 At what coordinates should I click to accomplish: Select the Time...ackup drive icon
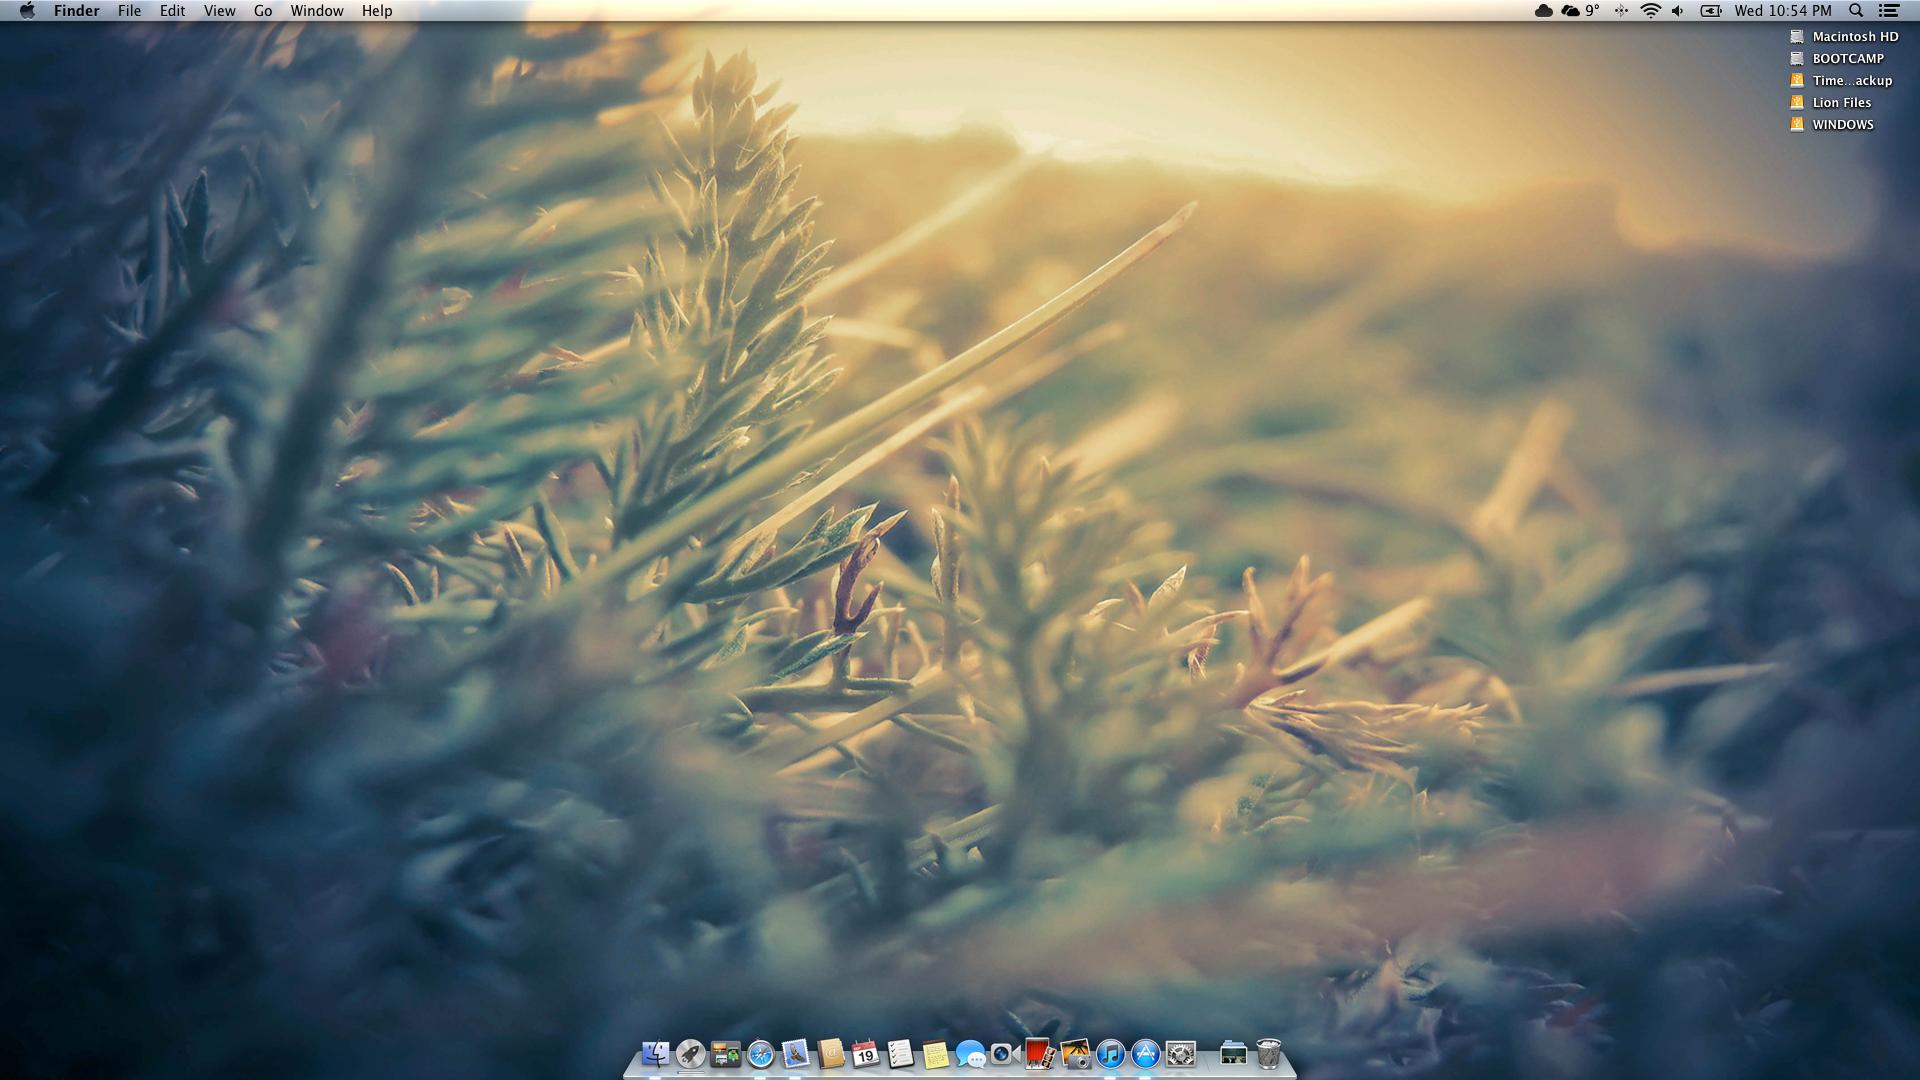coord(1796,80)
